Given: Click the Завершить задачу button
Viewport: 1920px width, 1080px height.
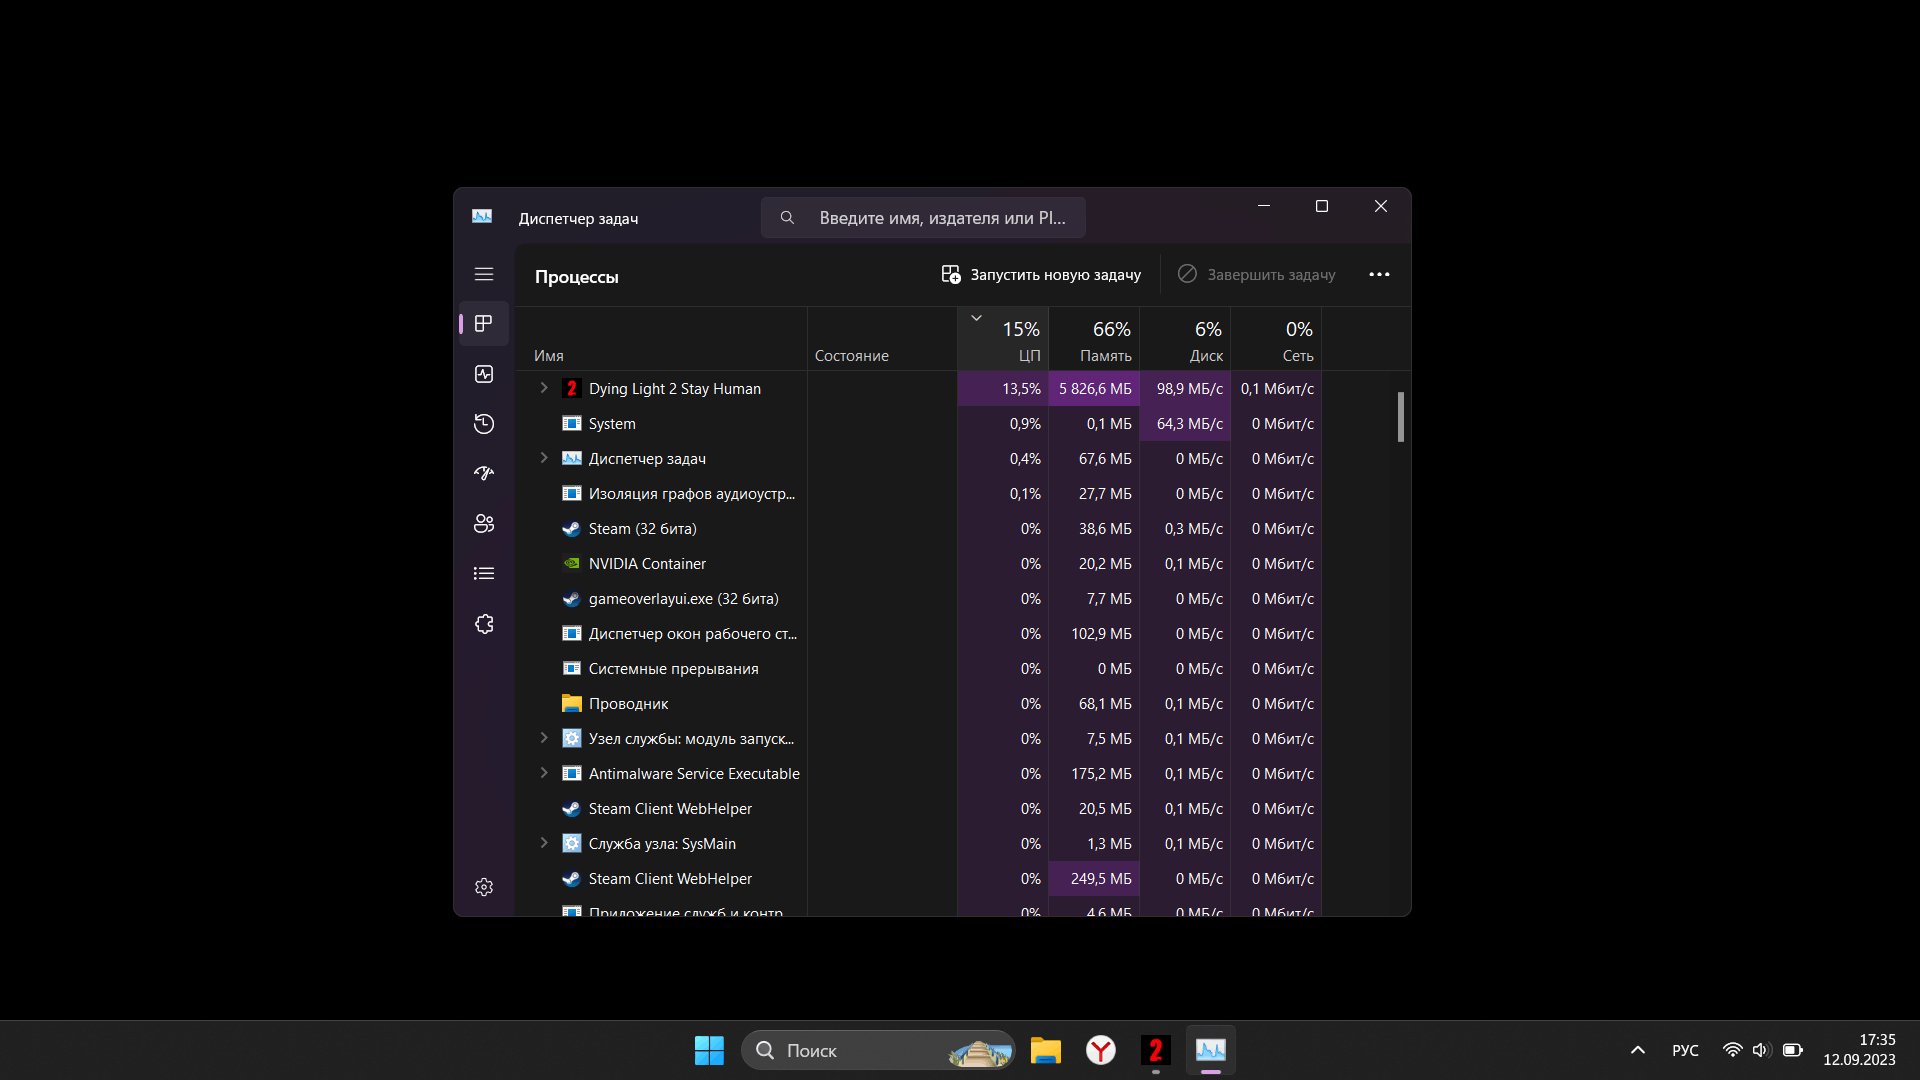Looking at the screenshot, I should 1257,275.
